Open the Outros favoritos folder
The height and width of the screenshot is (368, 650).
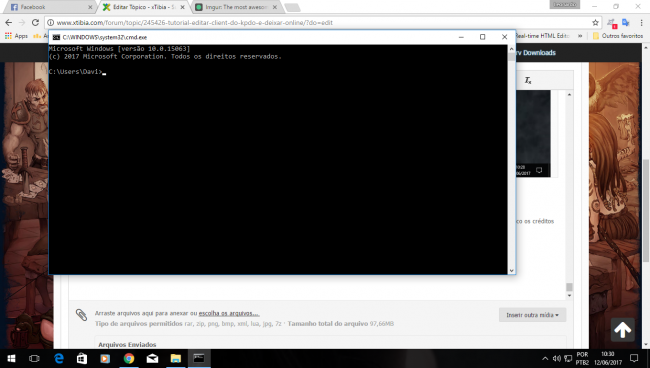(x=618, y=36)
